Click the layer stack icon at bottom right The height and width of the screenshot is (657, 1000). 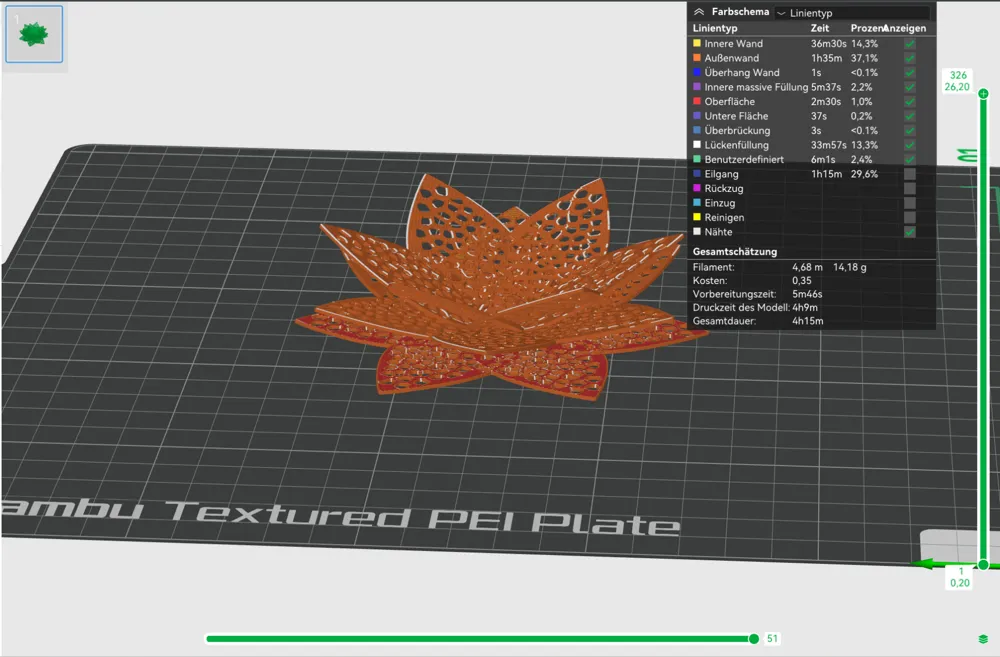983,639
